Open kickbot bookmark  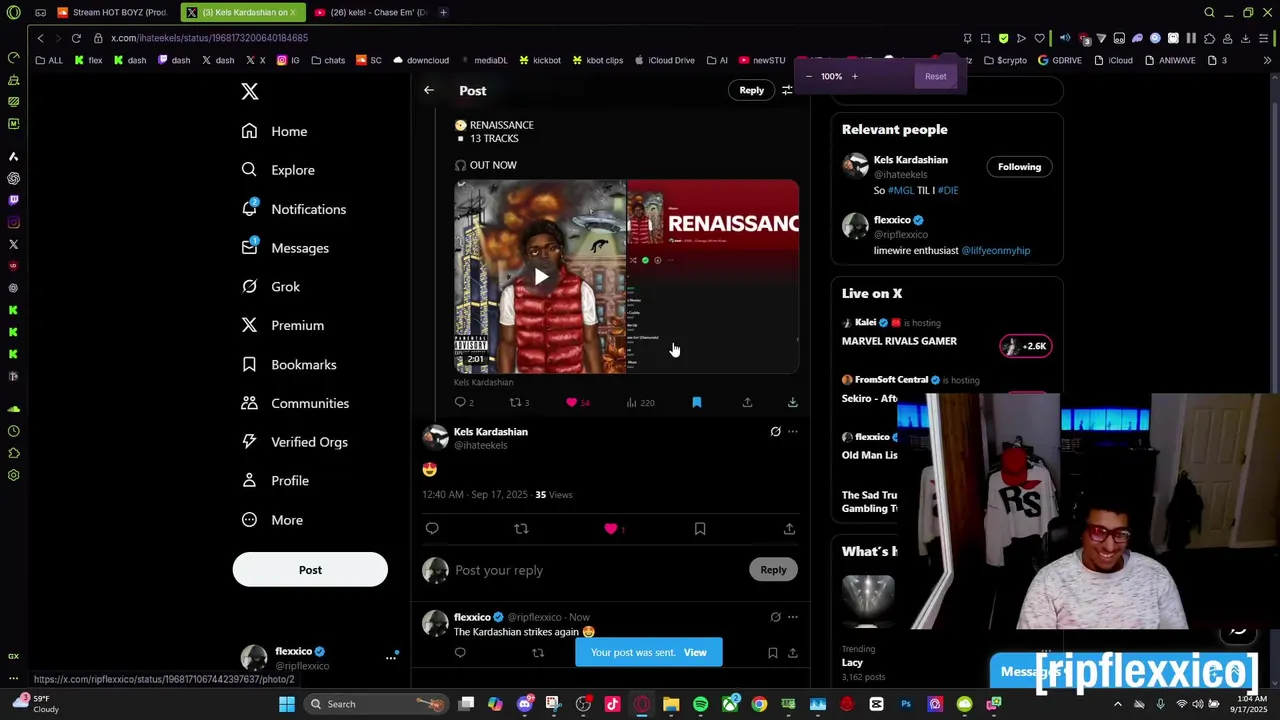[x=539, y=60]
